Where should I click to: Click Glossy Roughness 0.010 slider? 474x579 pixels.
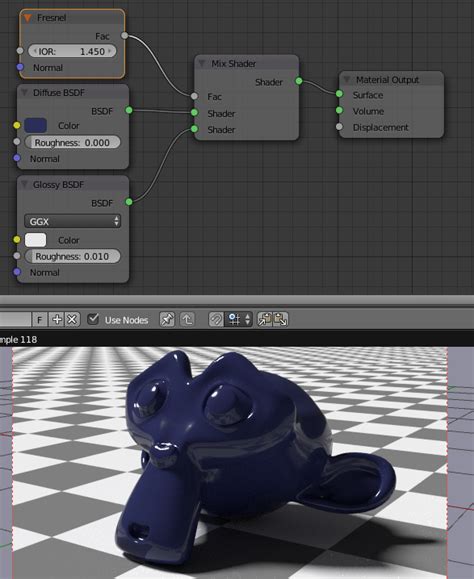[72, 256]
